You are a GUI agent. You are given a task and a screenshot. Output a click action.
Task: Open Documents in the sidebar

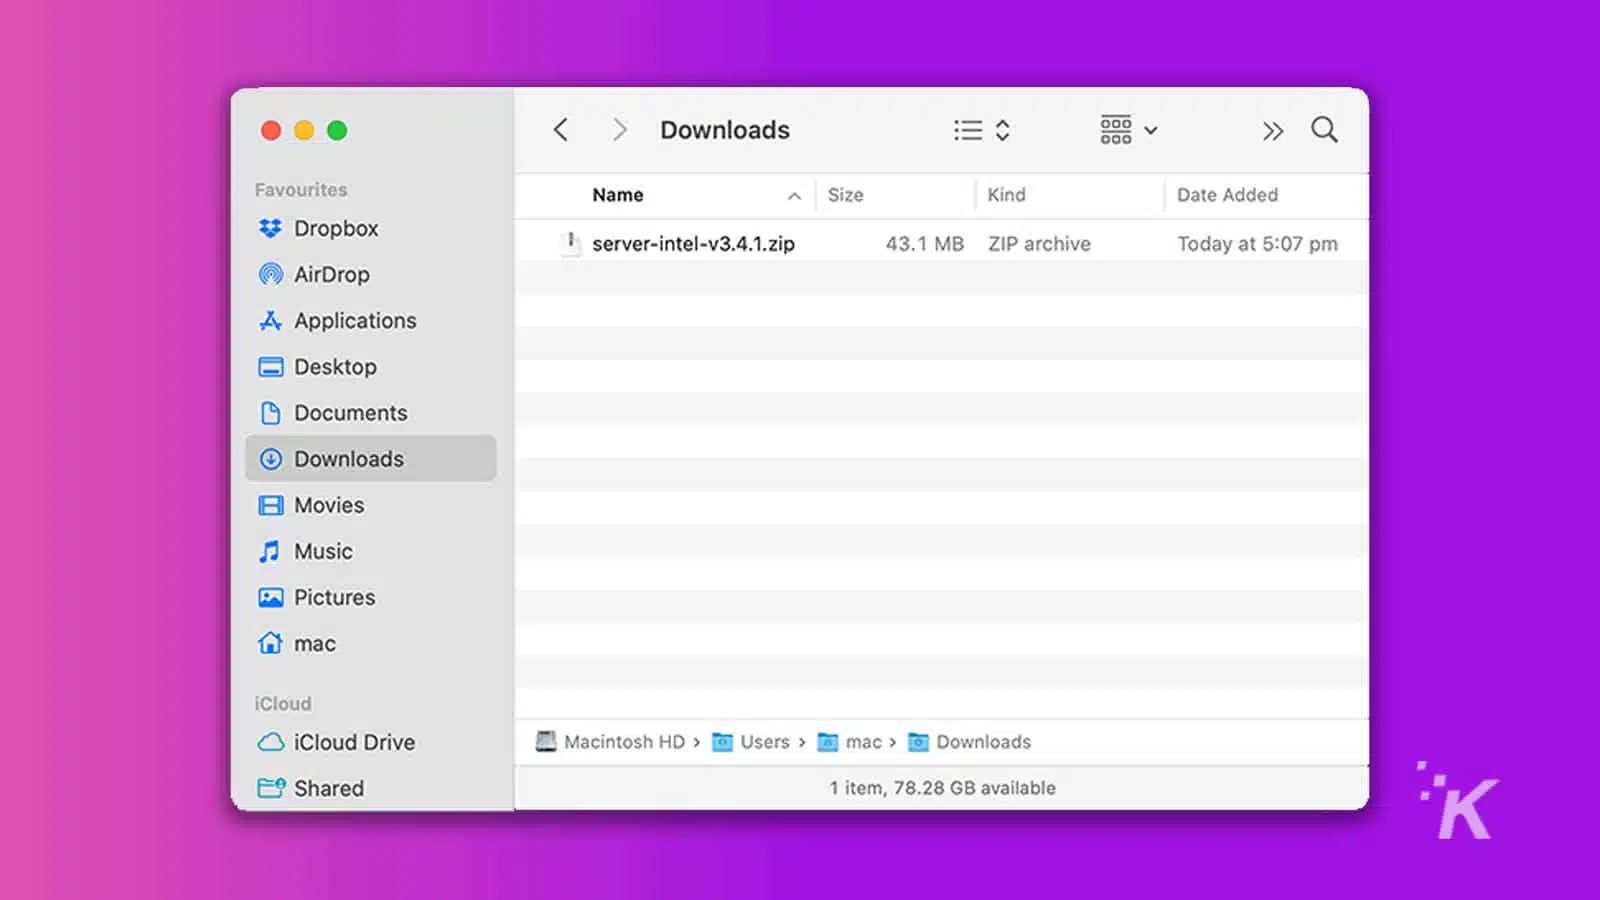(350, 413)
